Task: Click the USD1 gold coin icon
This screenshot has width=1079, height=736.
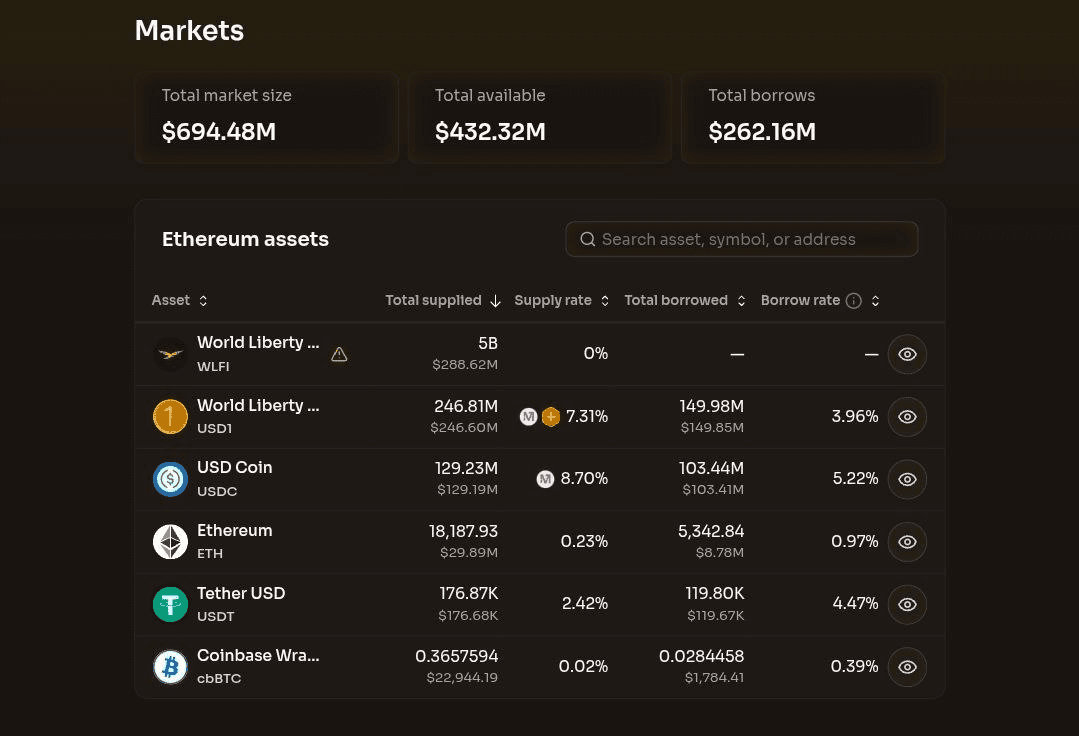Action: 170,417
